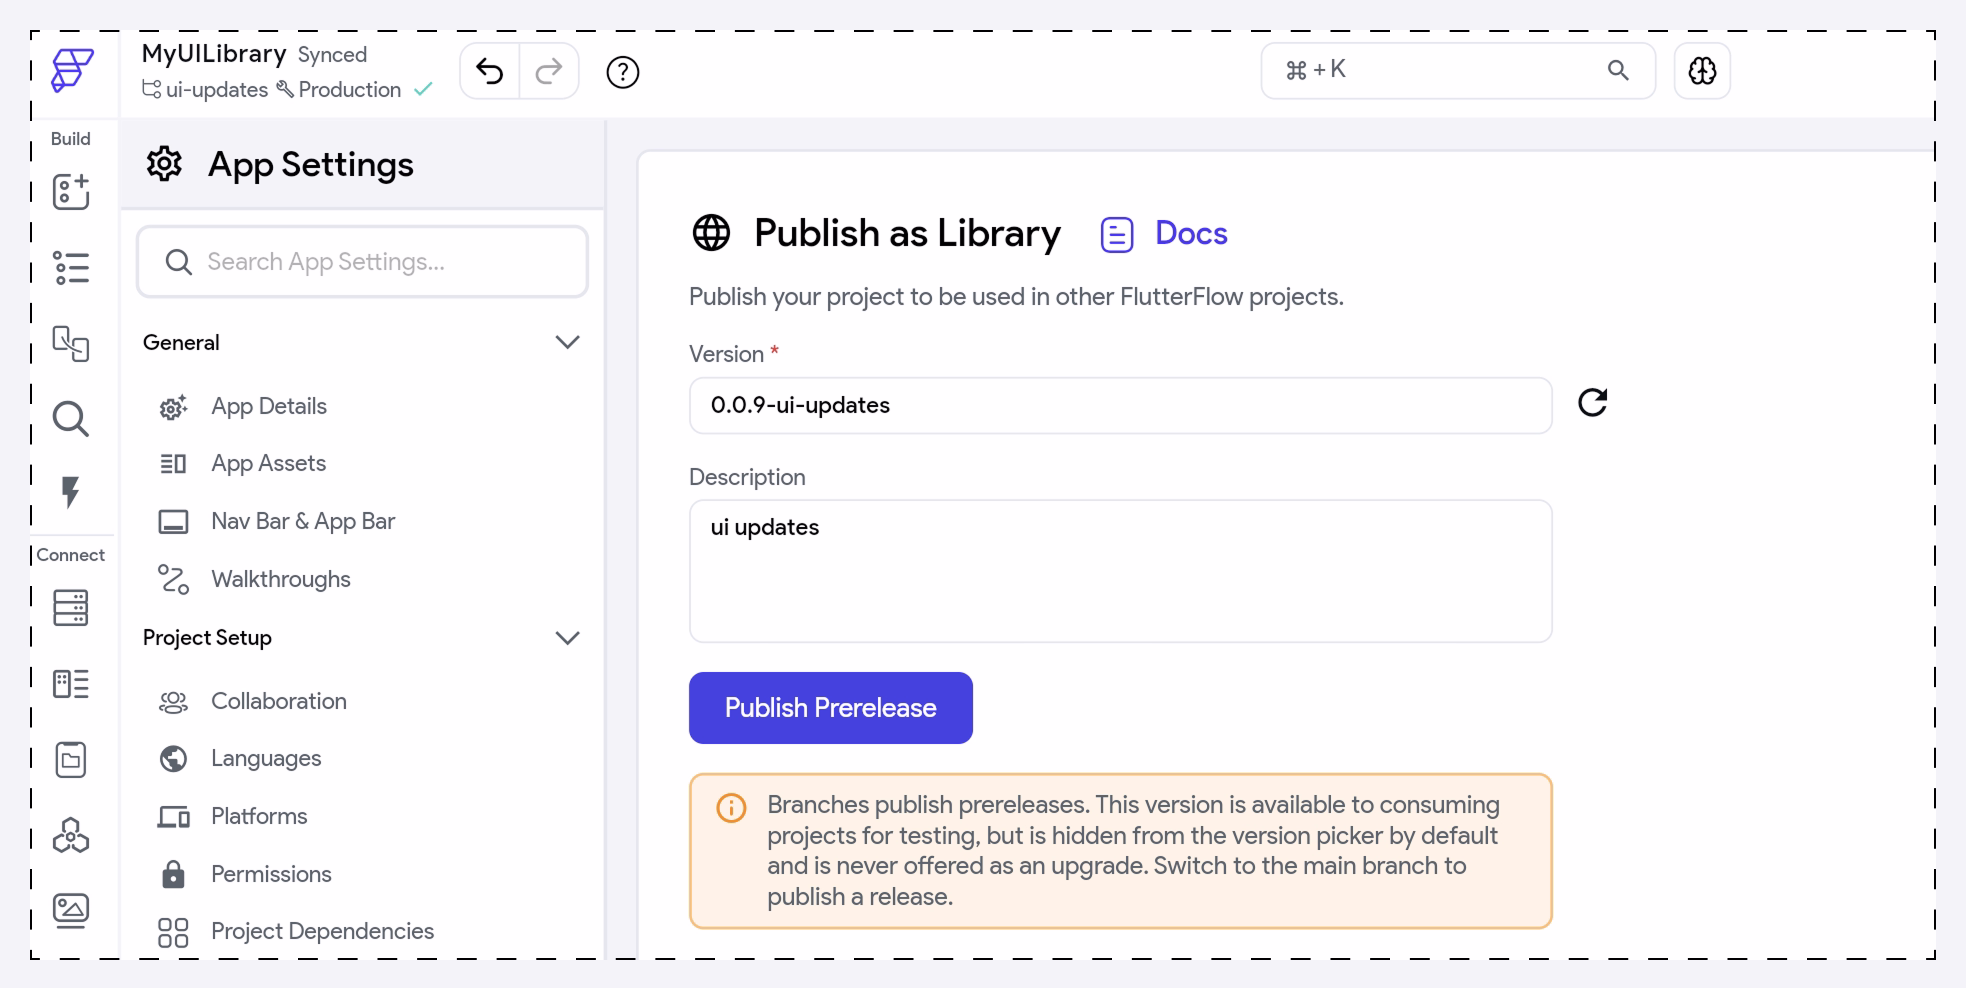Screen dimensions: 1966x988
Task: Open the App State folder icon
Action: pyautogui.click(x=71, y=760)
